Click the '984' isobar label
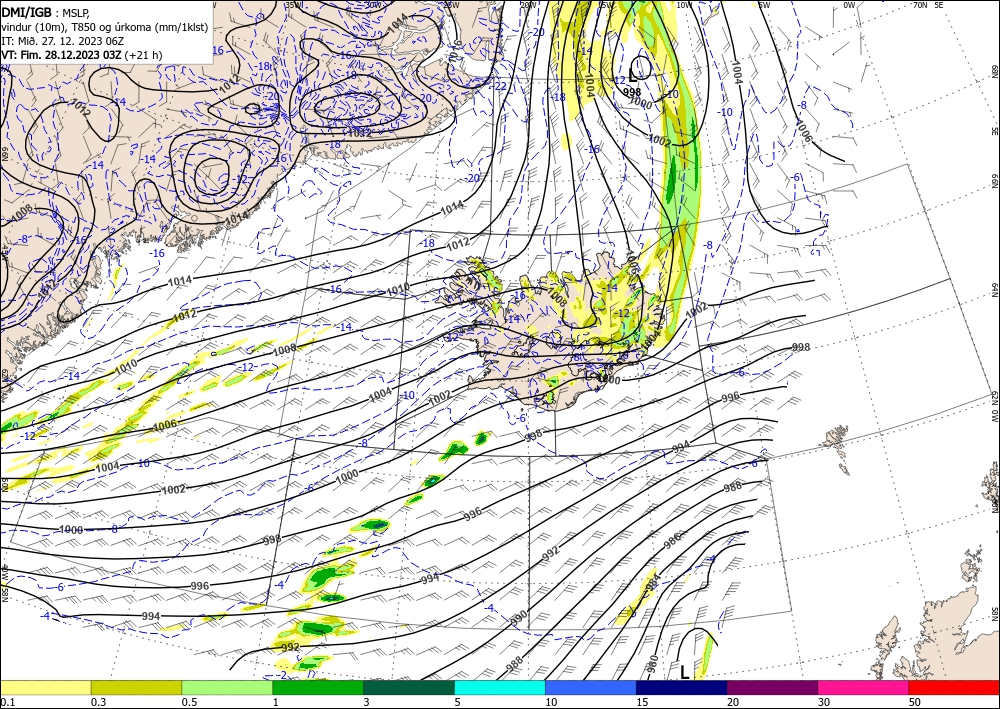Screen dimensions: 1000x709 pos(651,581)
